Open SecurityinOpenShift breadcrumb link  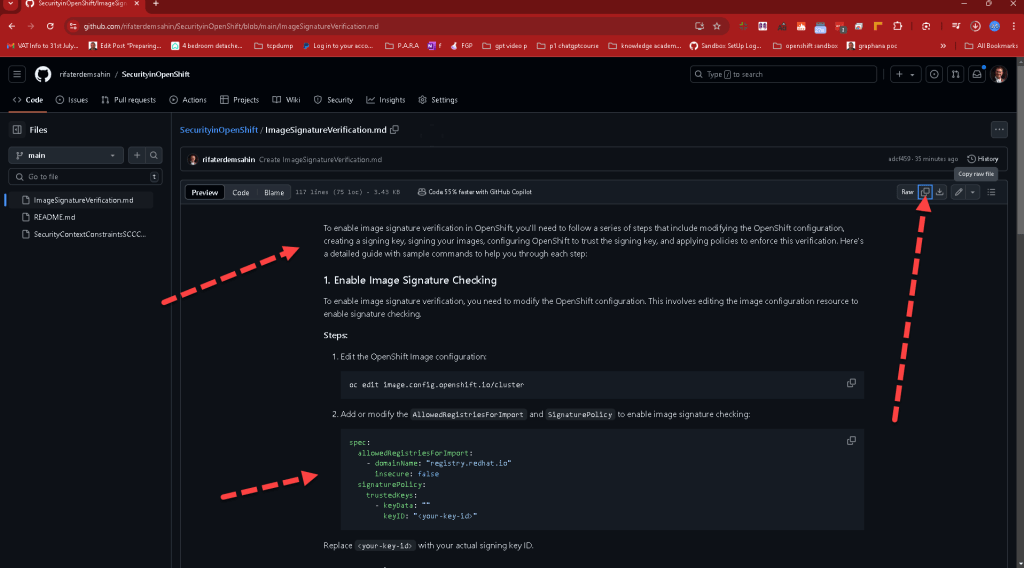219,130
